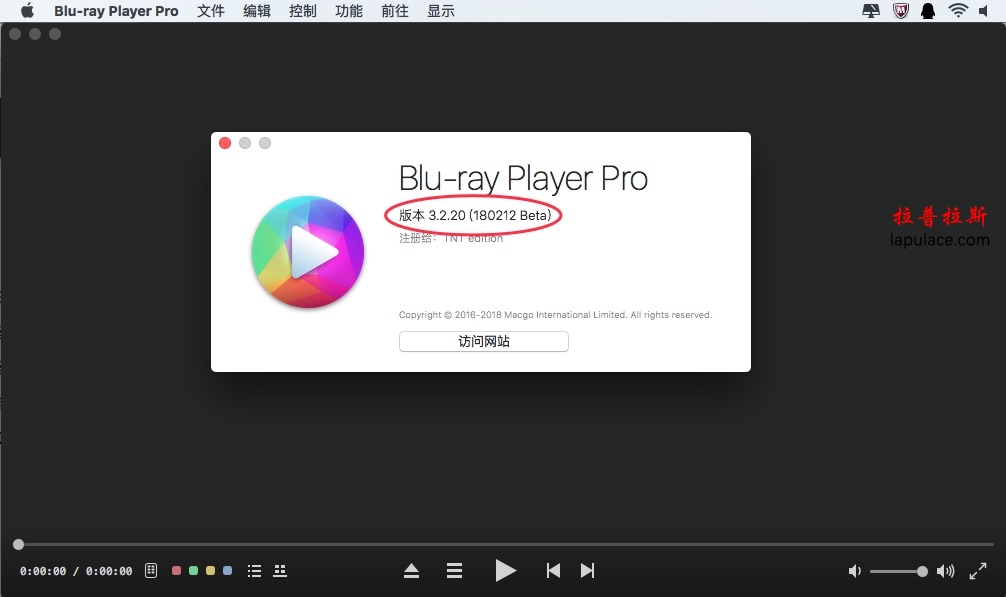This screenshot has height=597, width=1006.
Task: Click the system volume menu bar icon
Action: tap(984, 11)
